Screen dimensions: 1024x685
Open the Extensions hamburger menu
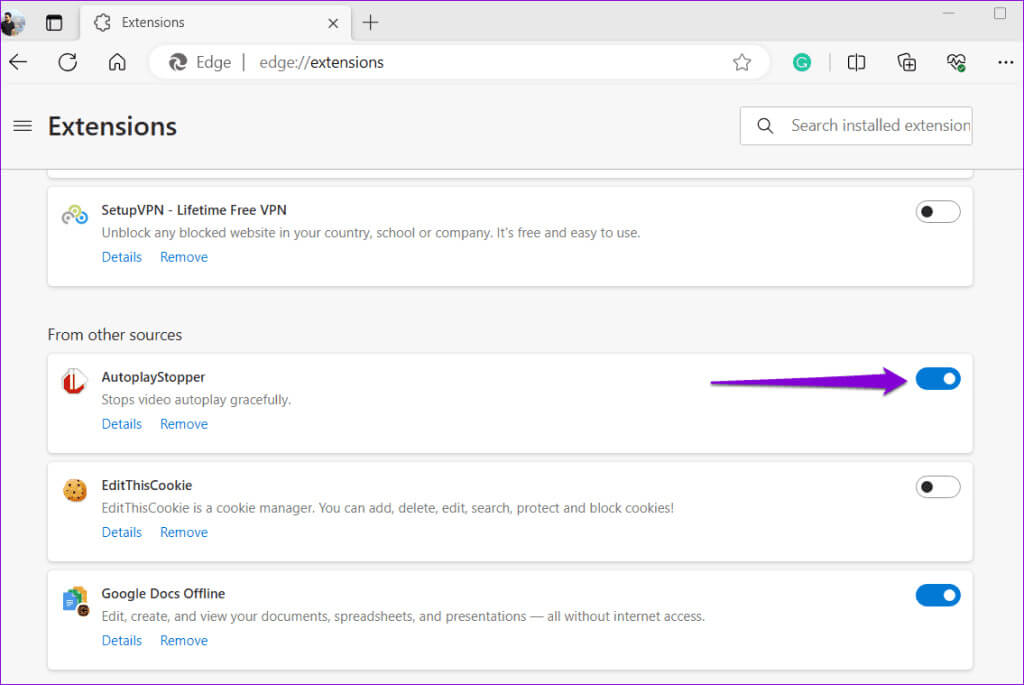click(x=23, y=126)
